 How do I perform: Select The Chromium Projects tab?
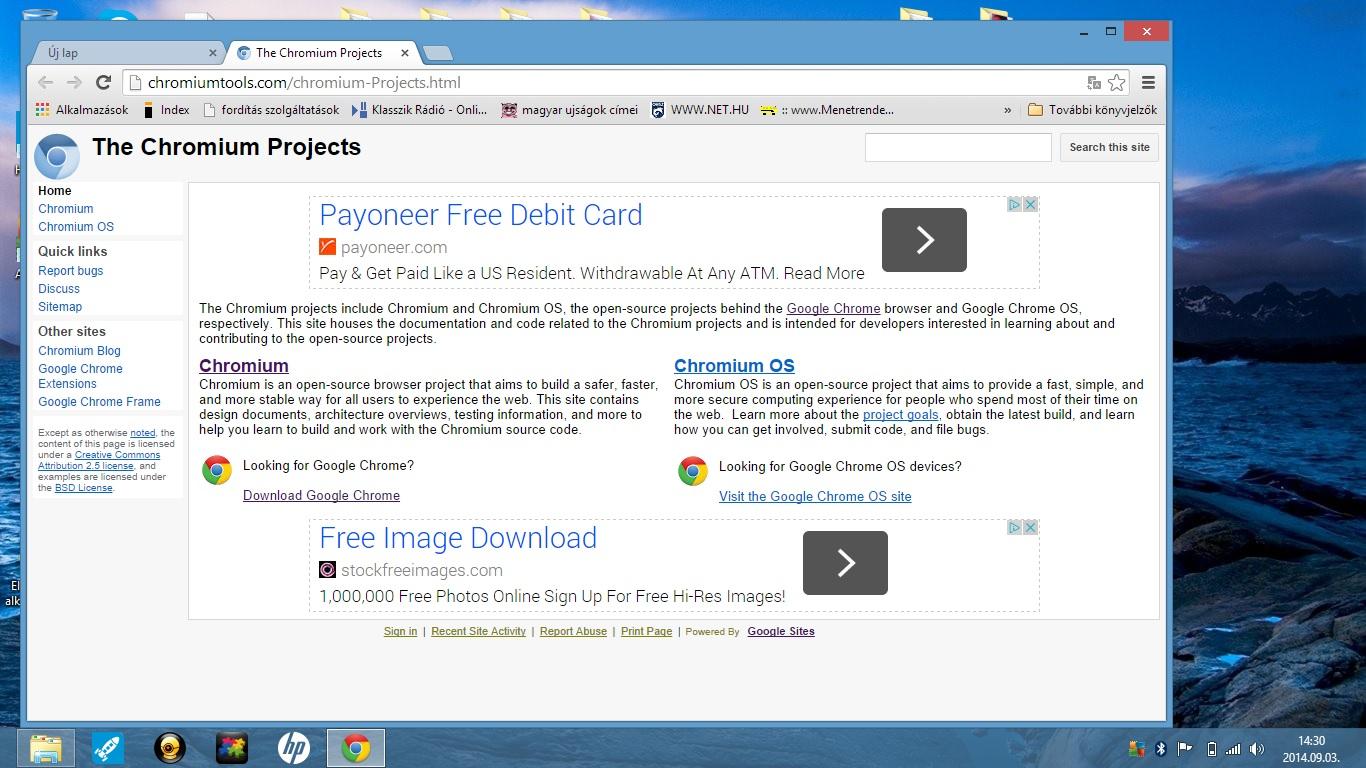(319, 53)
